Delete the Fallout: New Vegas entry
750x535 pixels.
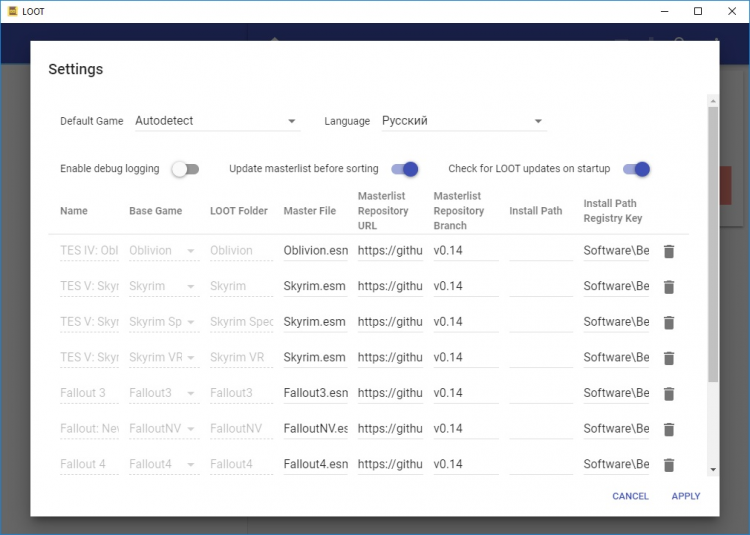pos(669,429)
